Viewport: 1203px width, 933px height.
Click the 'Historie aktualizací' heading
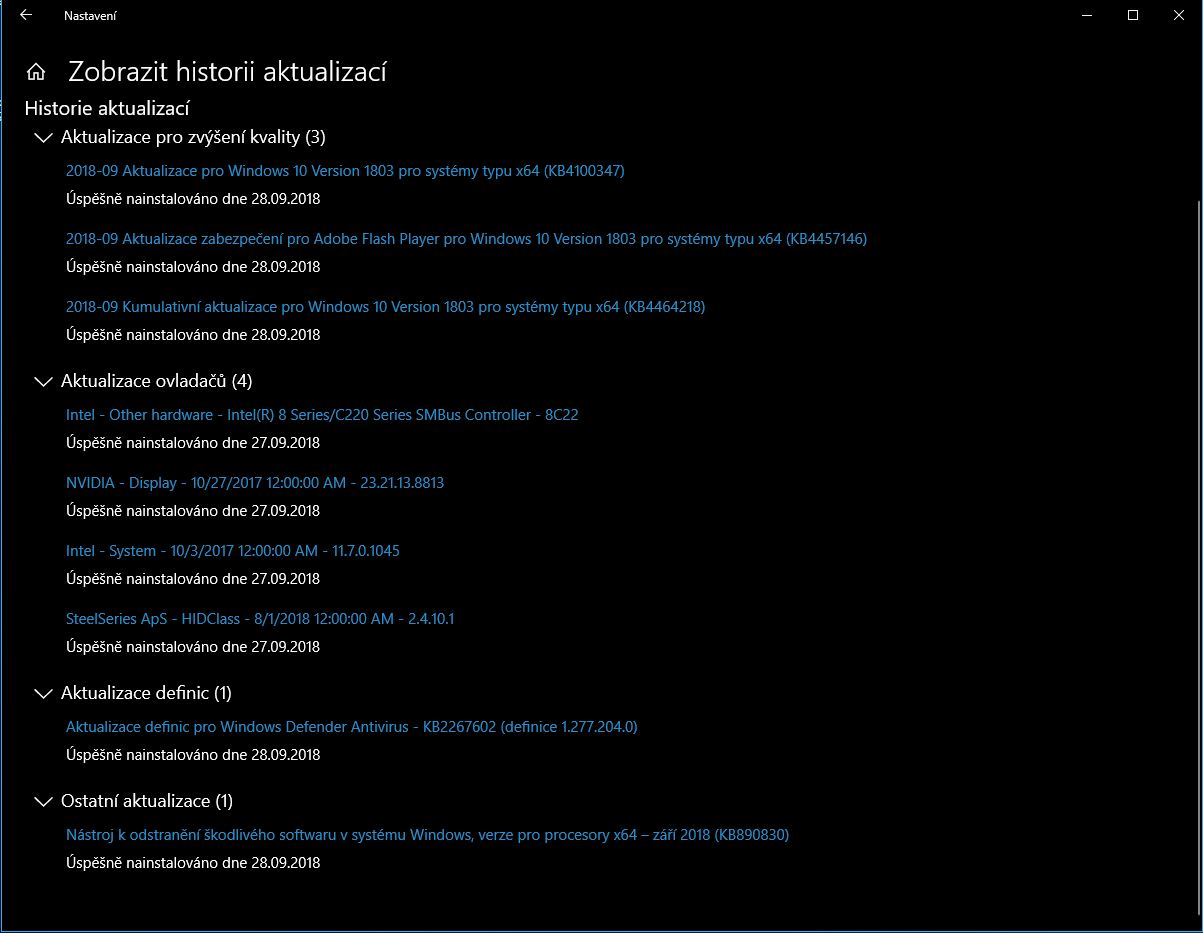point(107,108)
